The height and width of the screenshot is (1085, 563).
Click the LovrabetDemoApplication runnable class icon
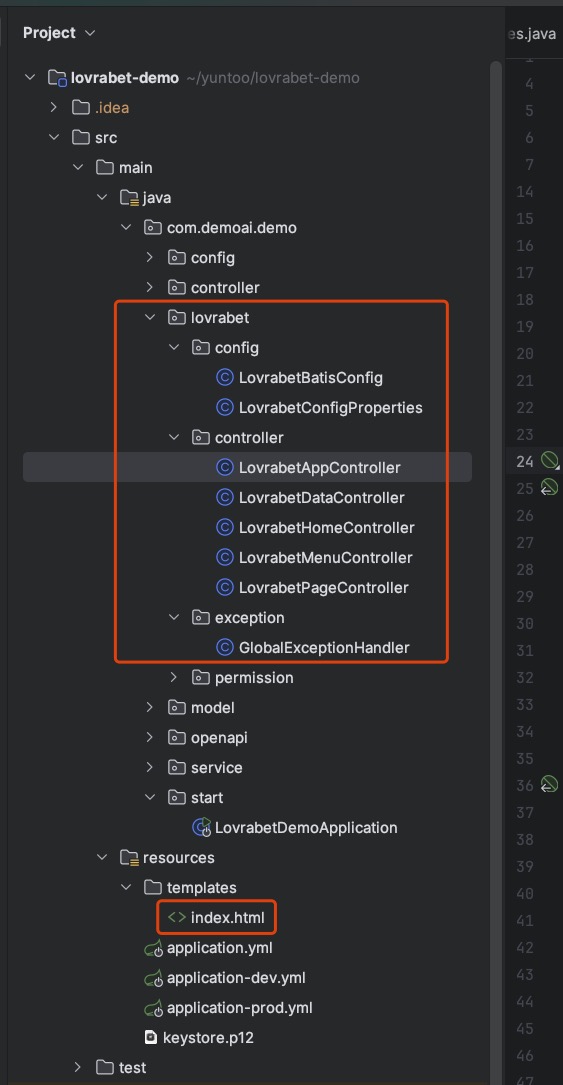(x=201, y=827)
